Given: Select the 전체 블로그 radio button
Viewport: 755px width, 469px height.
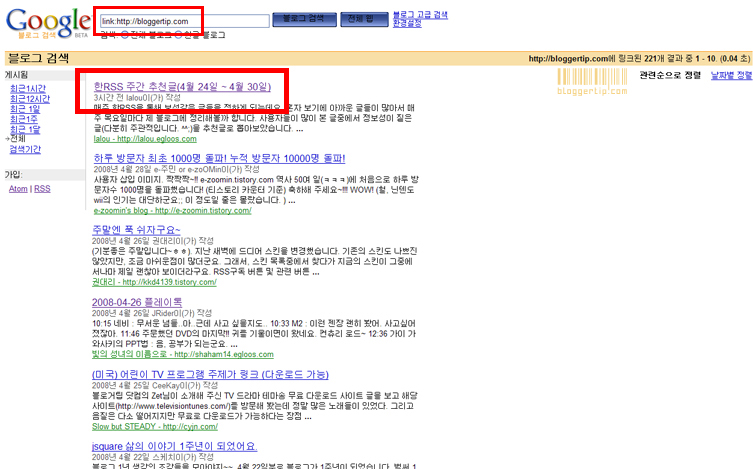Looking at the screenshot, I should pos(125,35).
